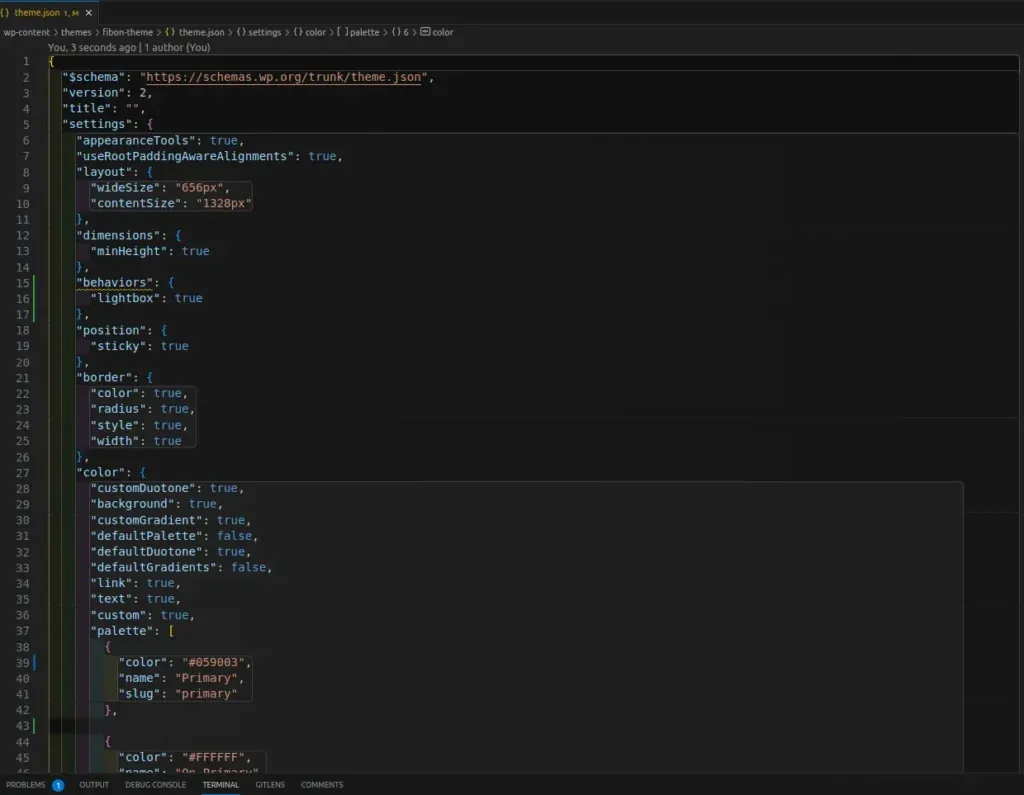Open wp-content in the breadcrumb
This screenshot has width=1024, height=795.
(26, 32)
